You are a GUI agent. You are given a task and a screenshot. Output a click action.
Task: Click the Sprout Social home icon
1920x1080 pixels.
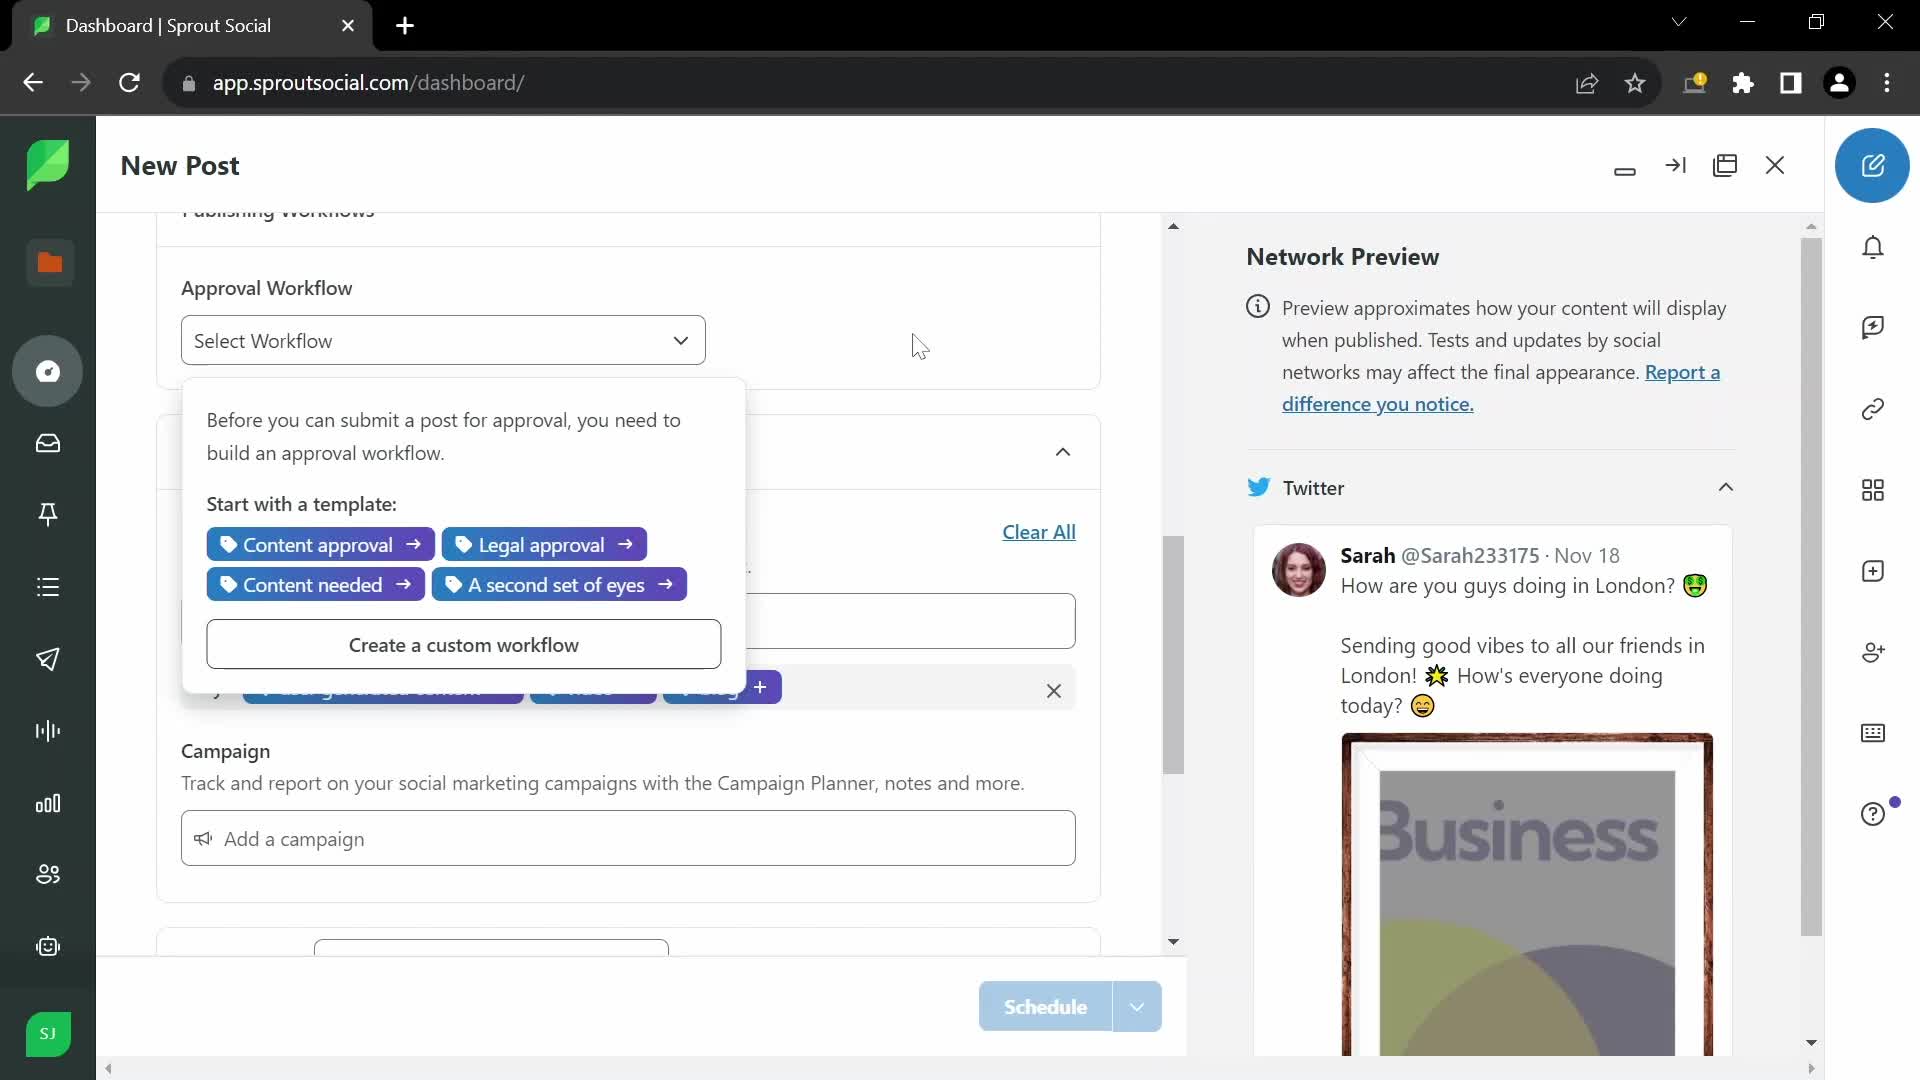click(47, 164)
